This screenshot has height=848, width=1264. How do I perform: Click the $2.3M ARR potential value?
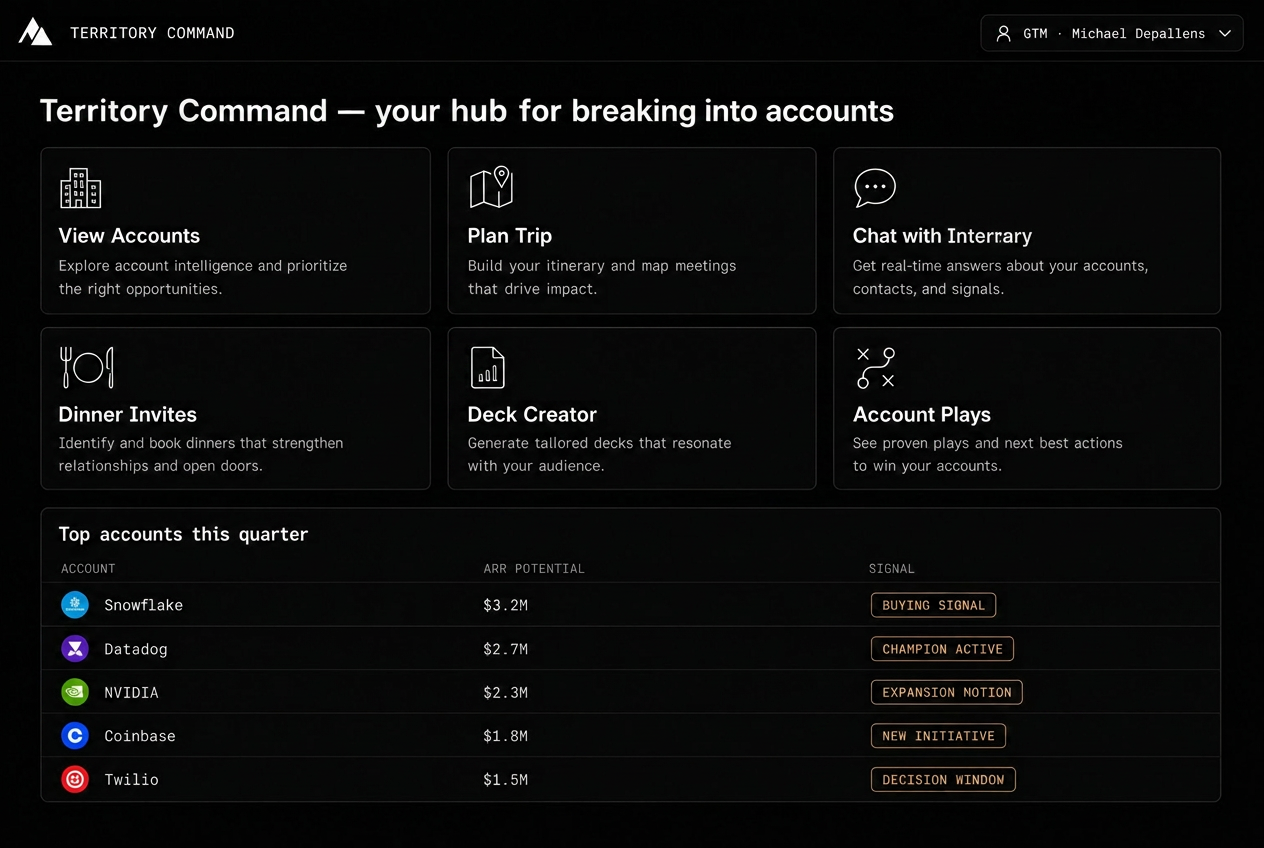click(x=505, y=692)
